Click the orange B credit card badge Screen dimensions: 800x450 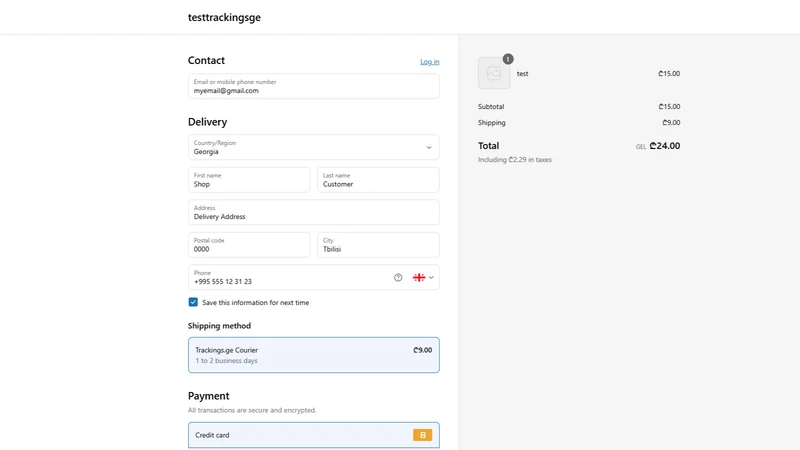point(422,435)
